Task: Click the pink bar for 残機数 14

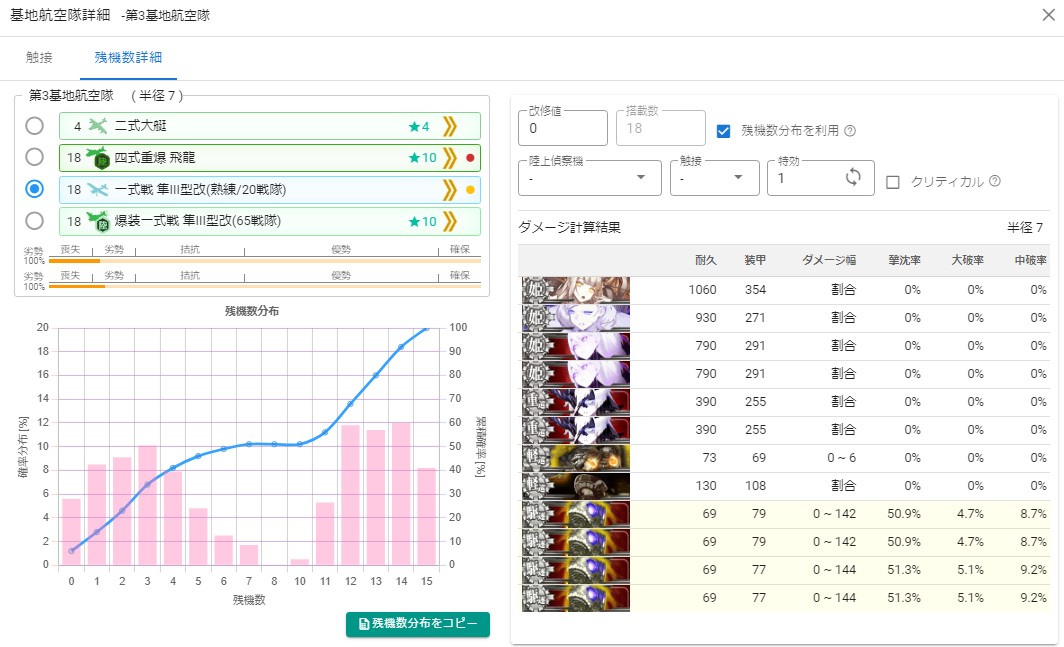Action: 401,493
